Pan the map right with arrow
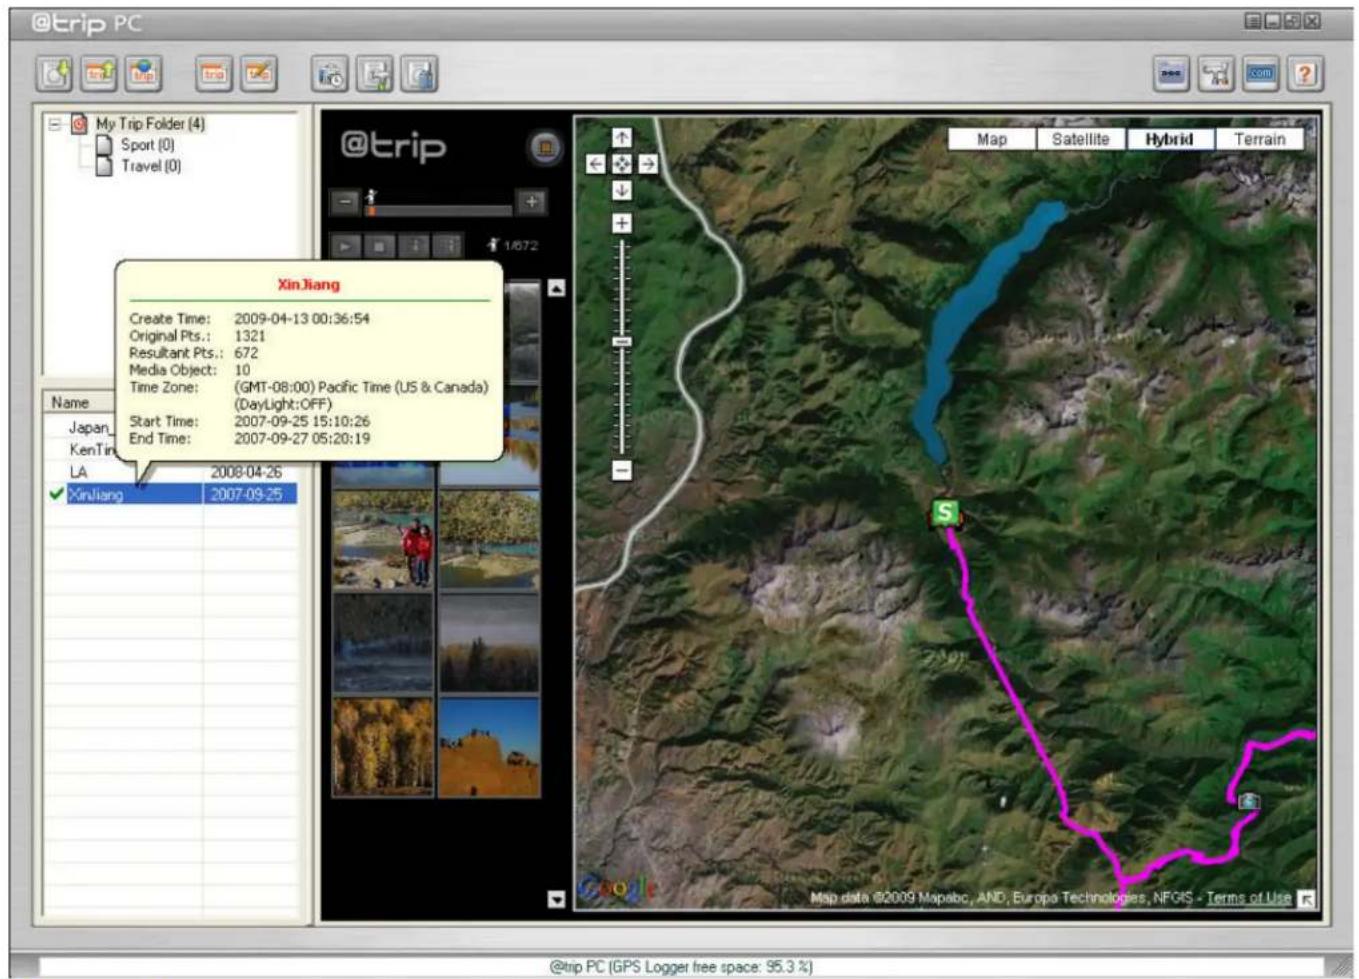The width and height of the screenshot is (1359, 979). [x=648, y=164]
